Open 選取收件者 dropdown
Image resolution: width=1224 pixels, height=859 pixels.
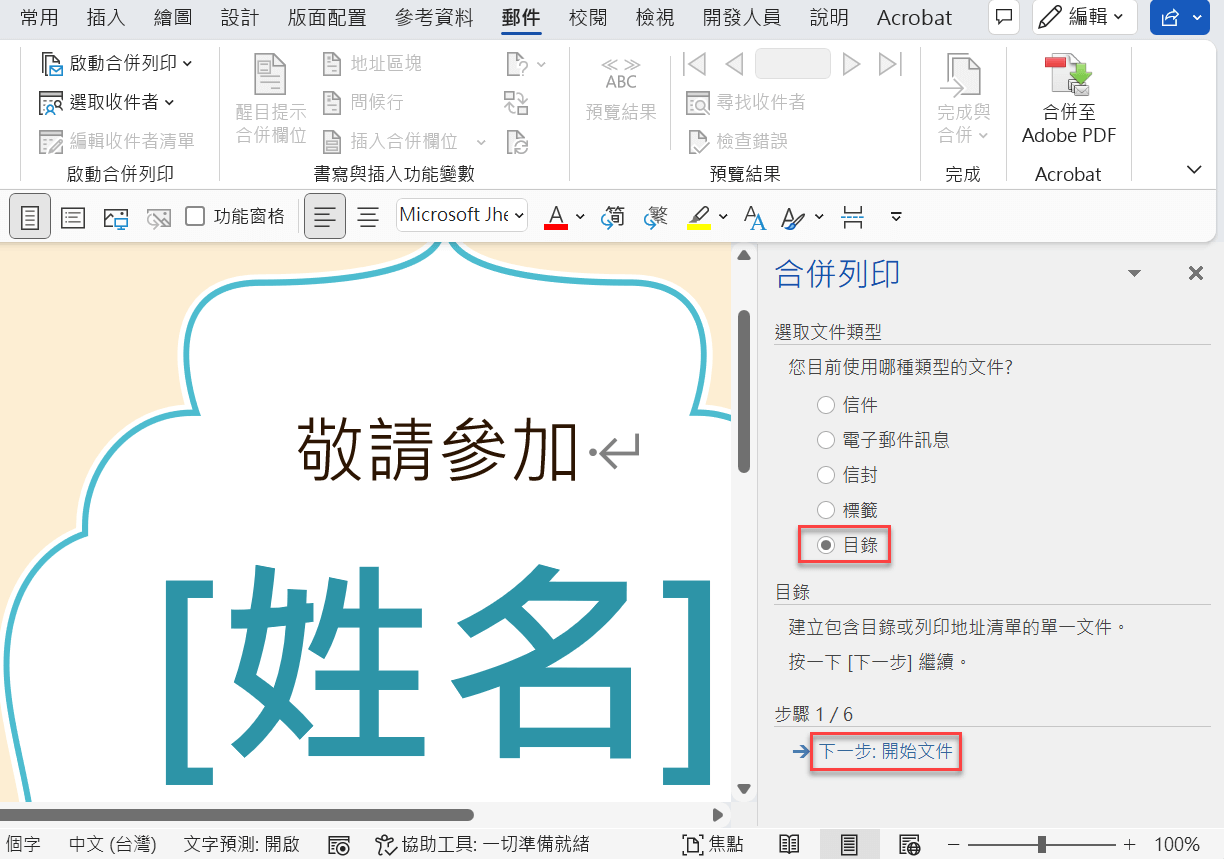[x=107, y=102]
